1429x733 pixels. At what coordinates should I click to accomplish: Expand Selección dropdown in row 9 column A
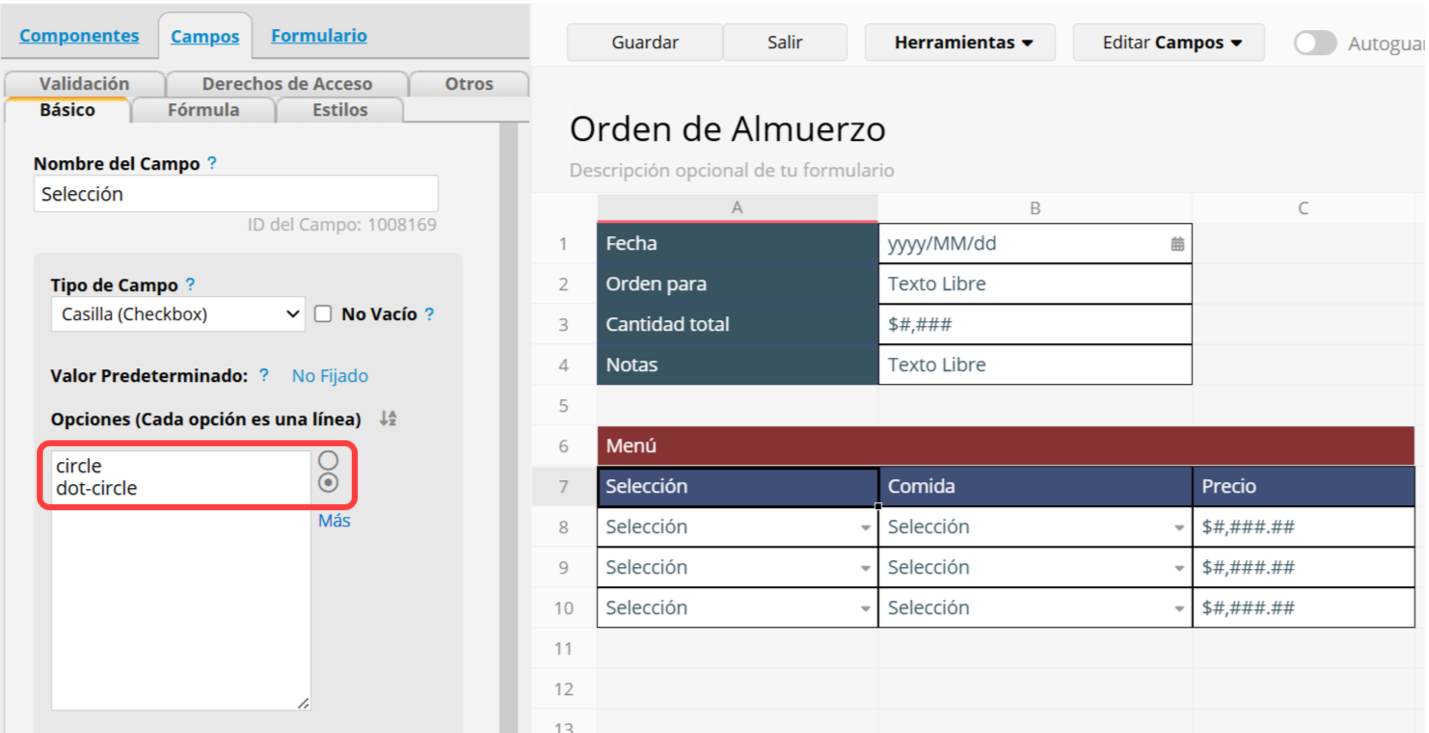[865, 569]
